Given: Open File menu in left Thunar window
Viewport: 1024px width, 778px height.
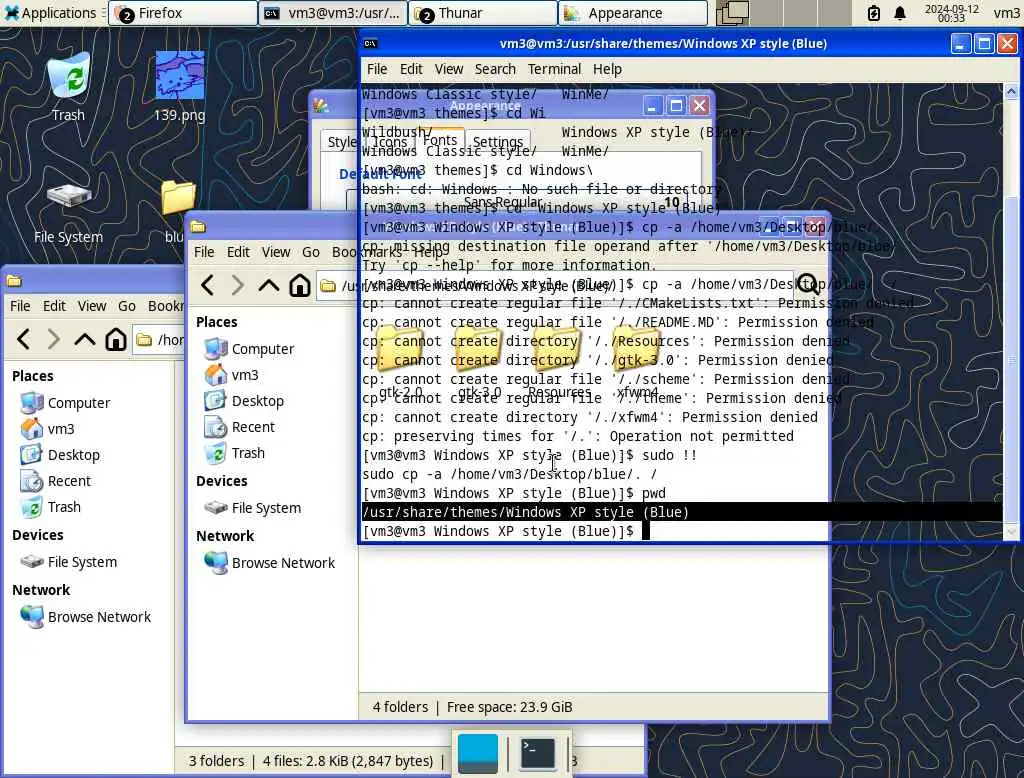Looking at the screenshot, I should (20, 306).
